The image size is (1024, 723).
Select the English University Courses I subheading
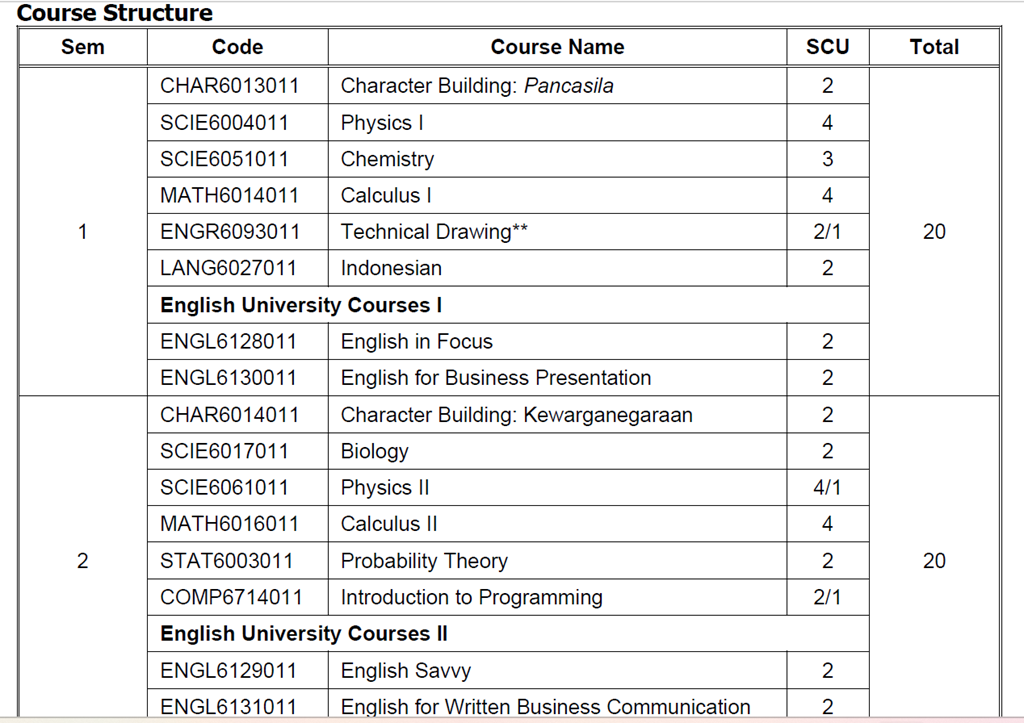(x=301, y=305)
